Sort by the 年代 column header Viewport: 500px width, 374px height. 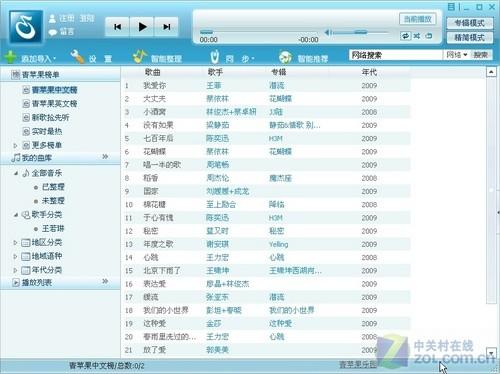point(369,72)
